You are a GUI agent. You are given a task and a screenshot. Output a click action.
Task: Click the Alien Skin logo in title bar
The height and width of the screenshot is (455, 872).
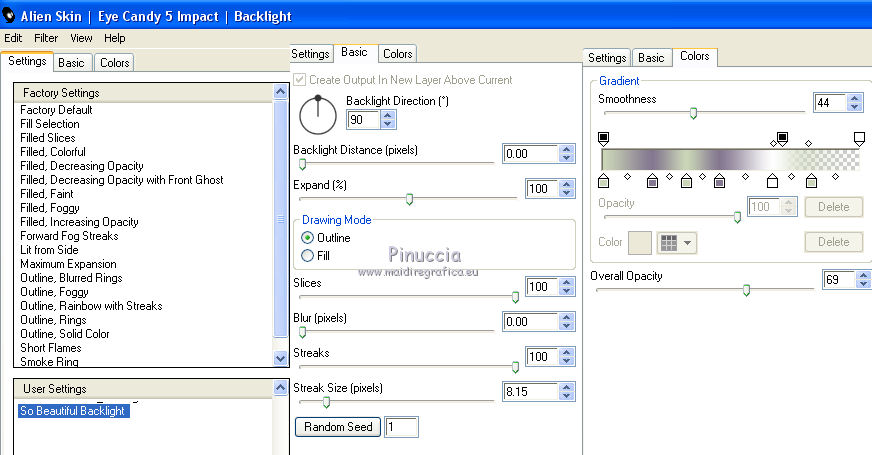pyautogui.click(x=8, y=16)
